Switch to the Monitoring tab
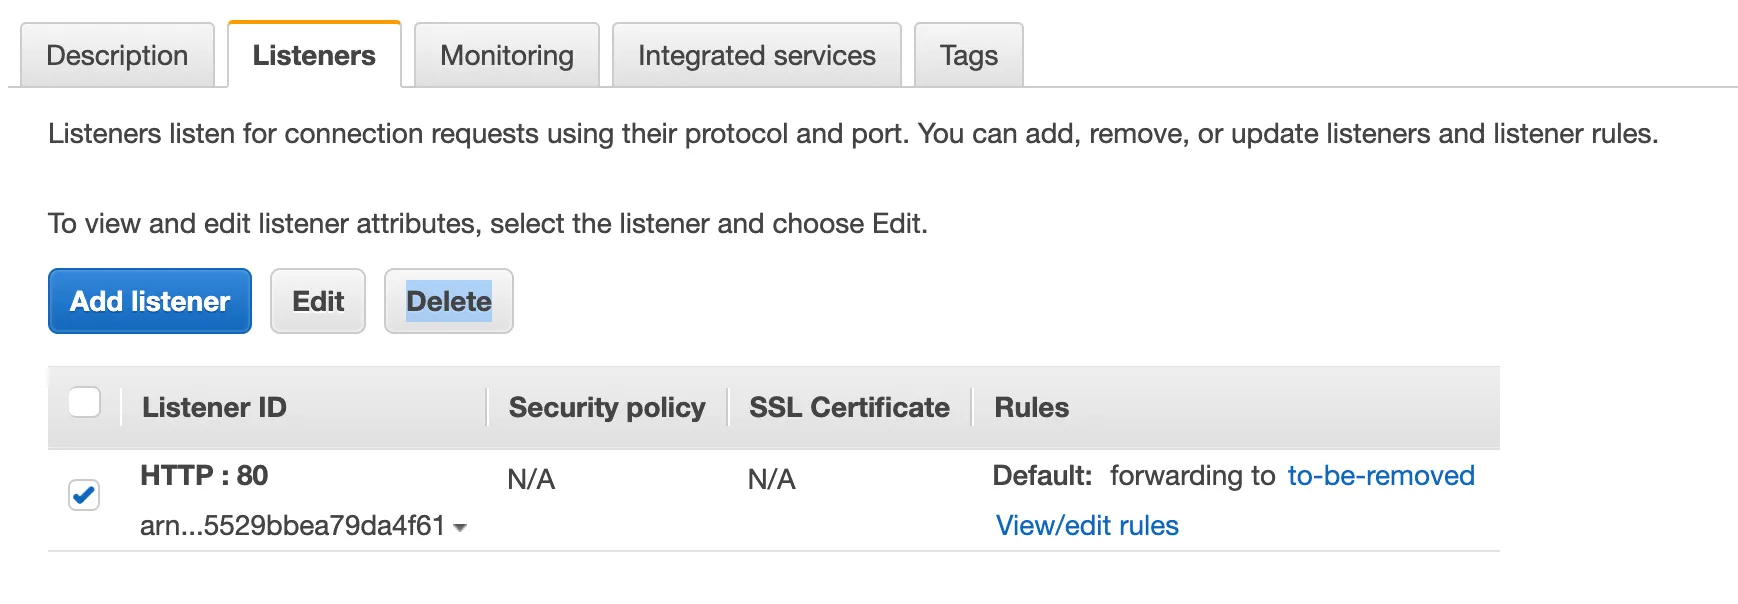Viewport: 1738px width, 604px height. coord(506,56)
